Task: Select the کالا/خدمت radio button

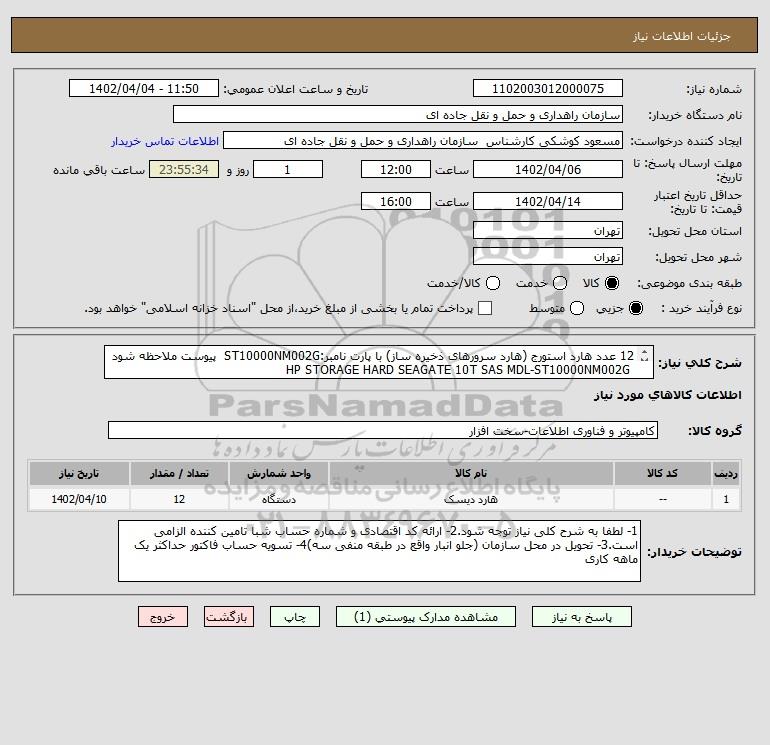Action: click(x=493, y=283)
